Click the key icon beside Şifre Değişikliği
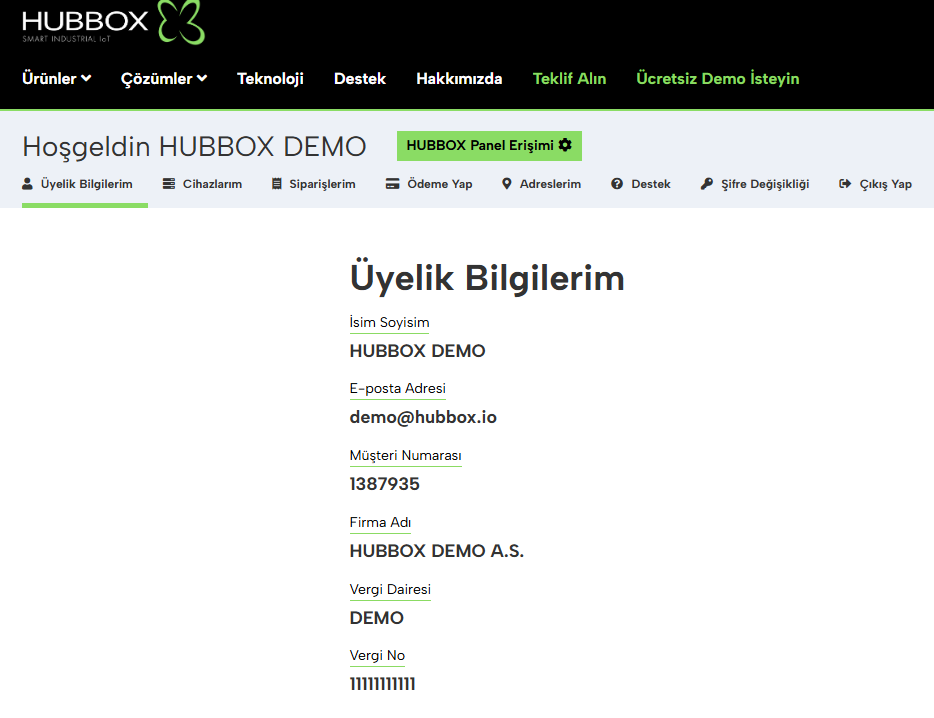 pyautogui.click(x=706, y=184)
